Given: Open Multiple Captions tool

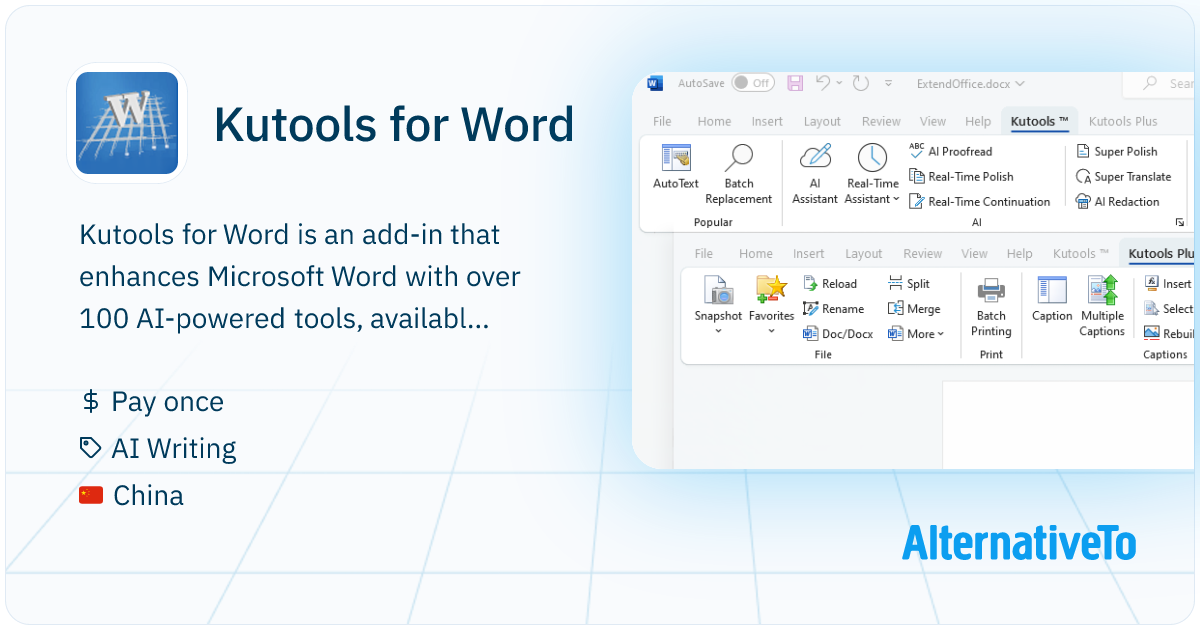Looking at the screenshot, I should tap(1102, 307).
